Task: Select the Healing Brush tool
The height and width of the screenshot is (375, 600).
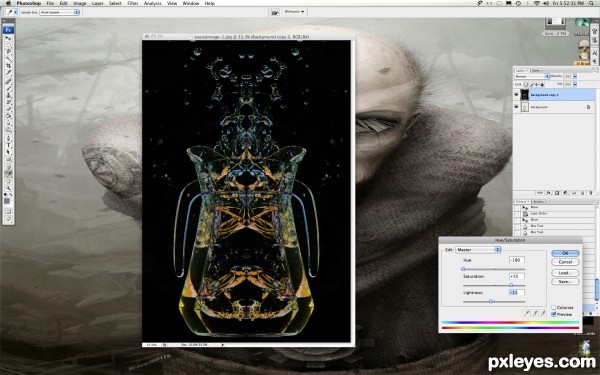Action: [x=8, y=81]
